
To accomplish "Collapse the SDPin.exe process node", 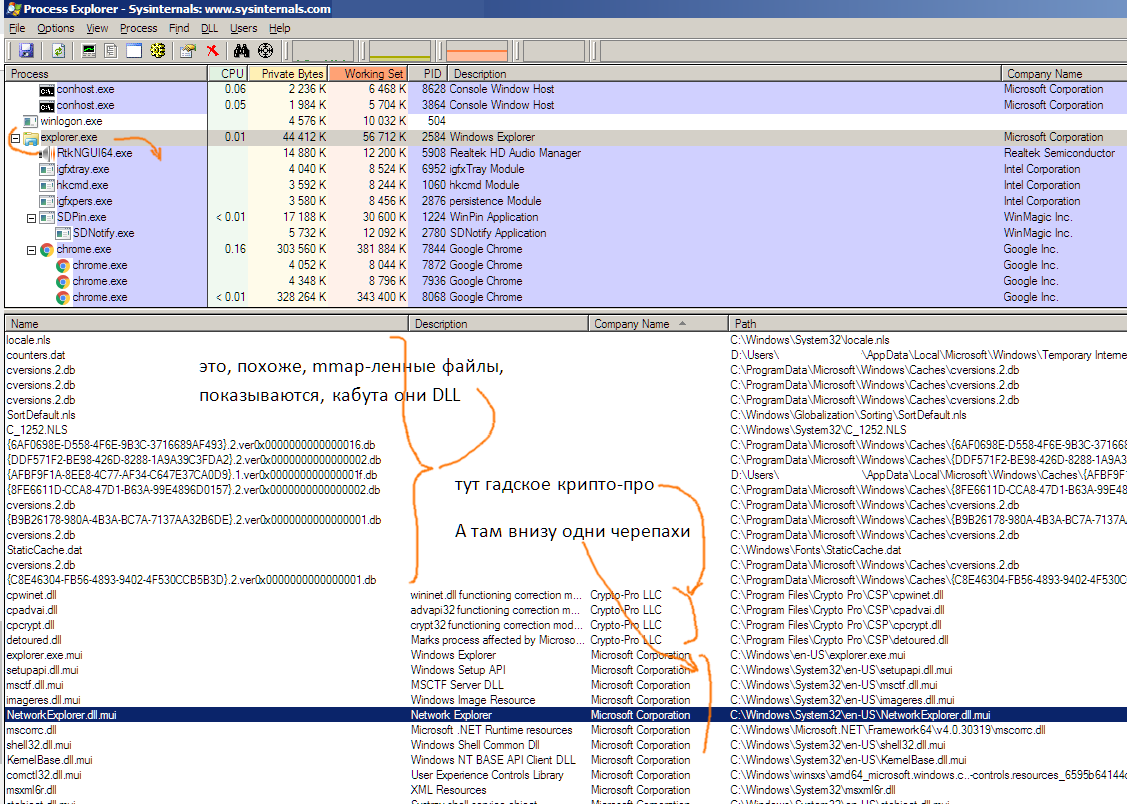I will point(31,217).
